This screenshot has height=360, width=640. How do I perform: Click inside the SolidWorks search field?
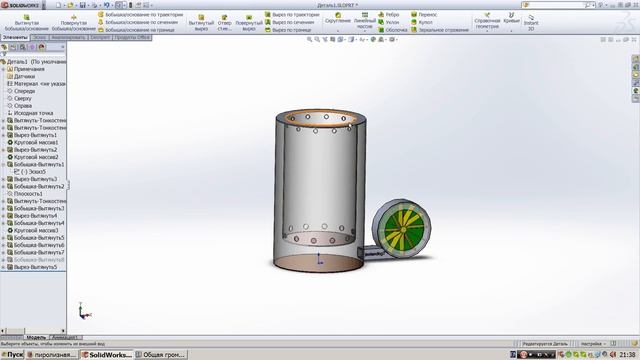556,5
